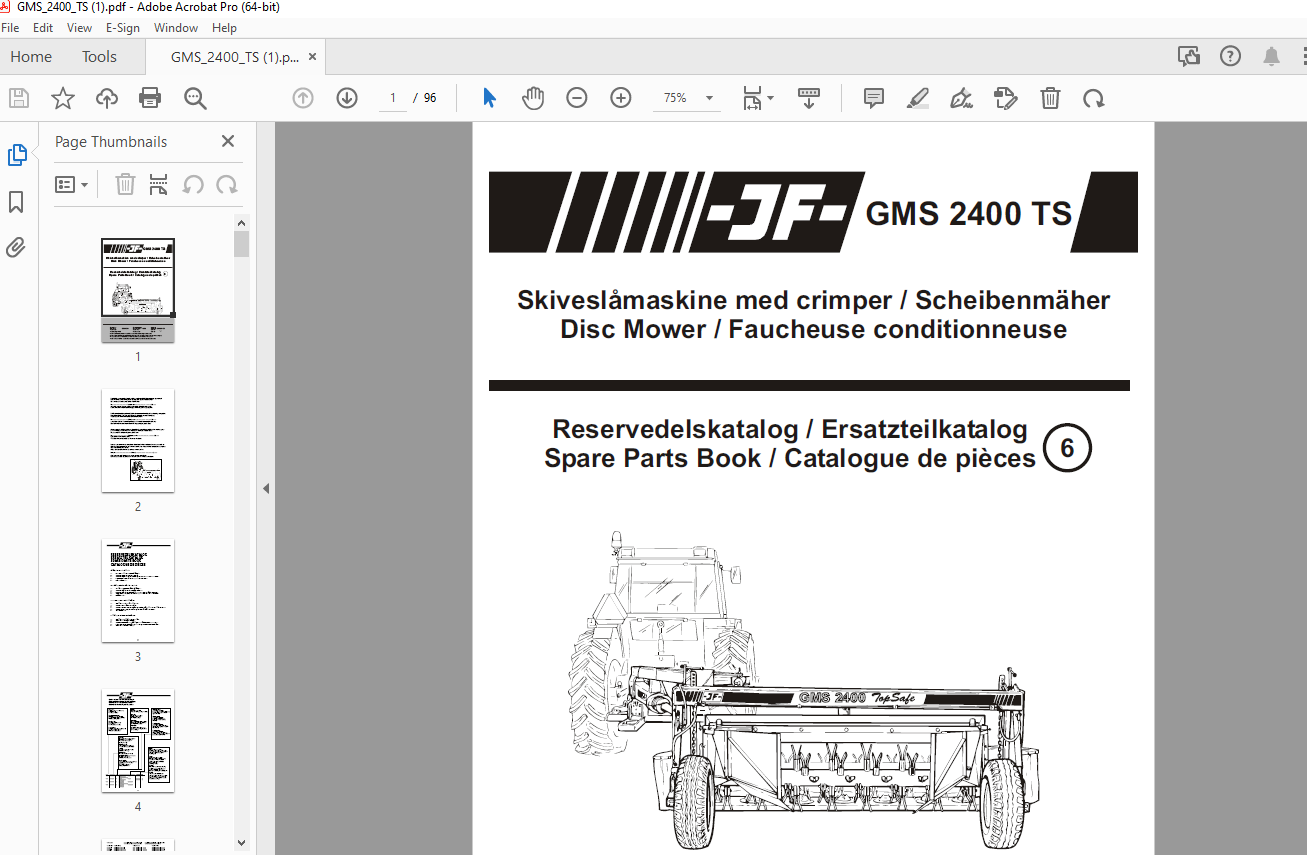Switch to the Home tab

[x=31, y=57]
